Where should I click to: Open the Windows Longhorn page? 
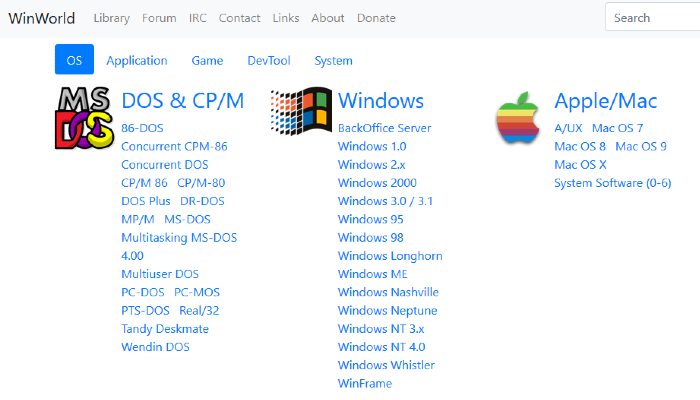point(390,256)
